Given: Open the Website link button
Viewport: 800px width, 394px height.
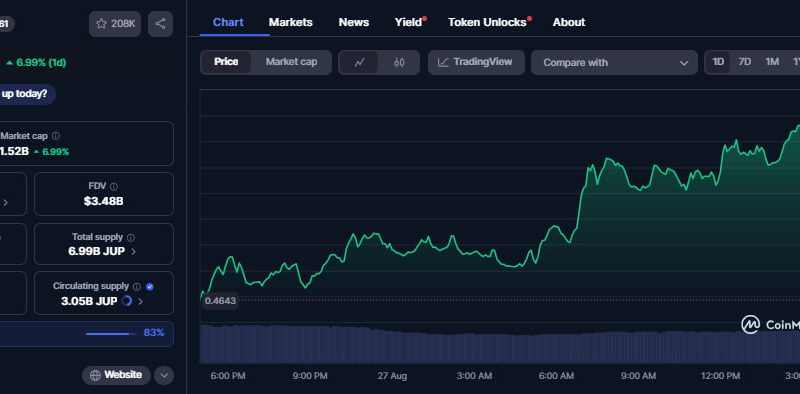Looking at the screenshot, I should pos(116,376).
